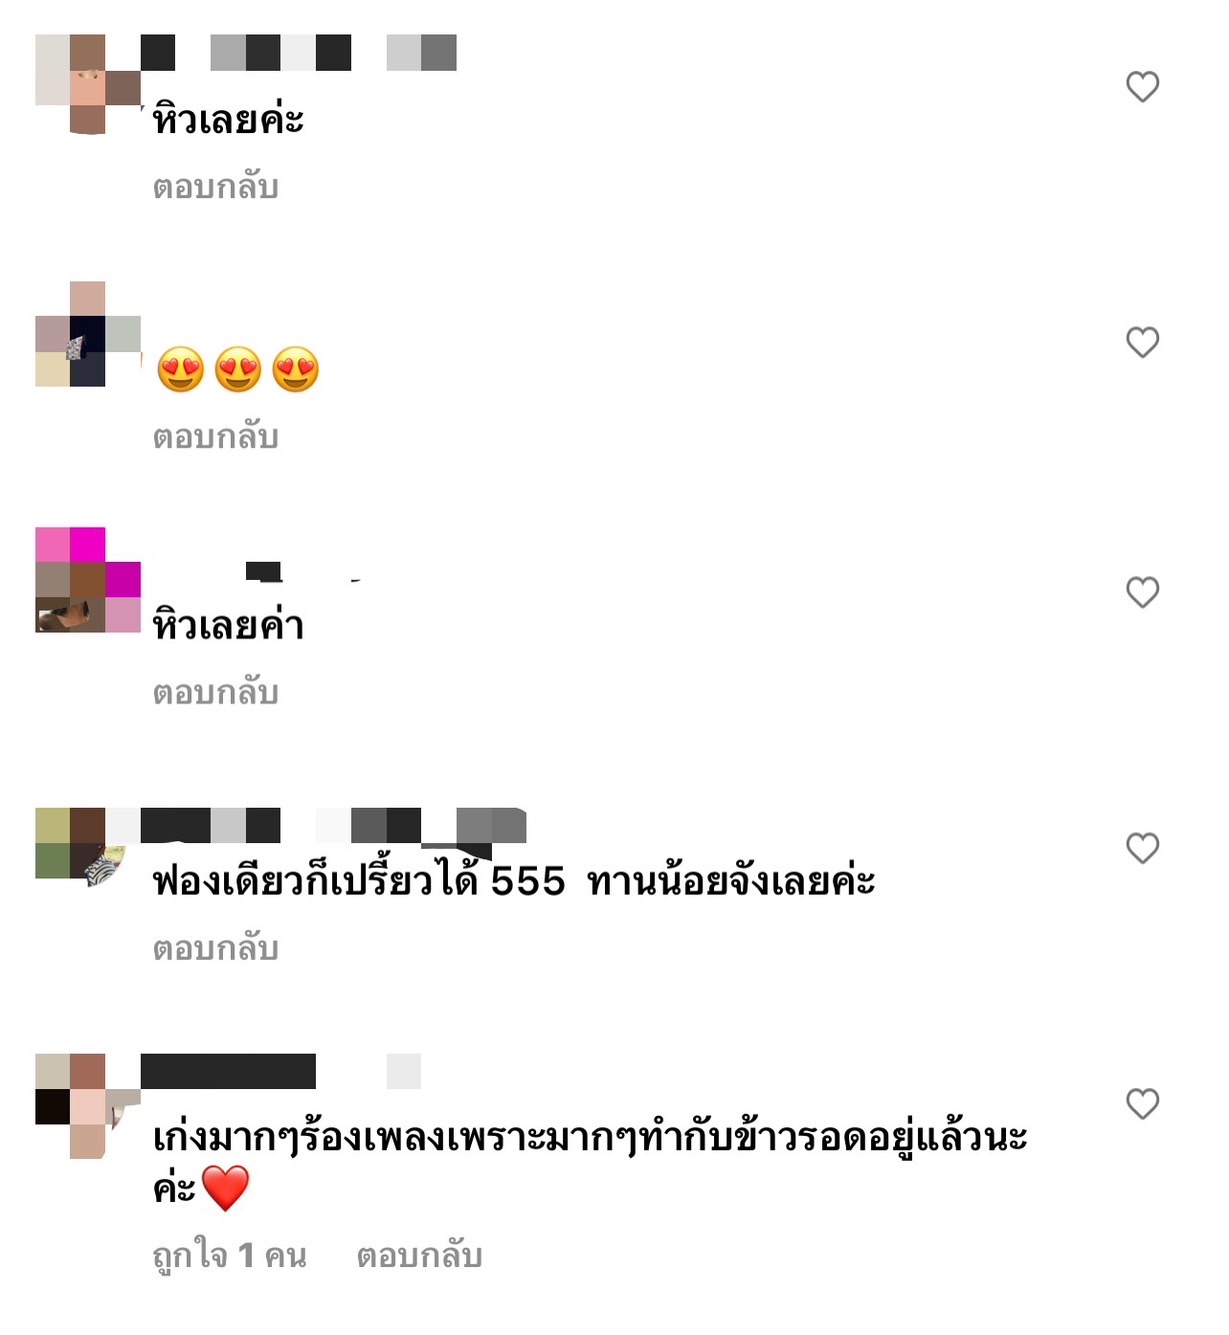The image size is (1229, 1335).
Task: Open the blurred username above "ฟองเดียวก็เปรี้ยวได้ 555"
Action: point(333,826)
